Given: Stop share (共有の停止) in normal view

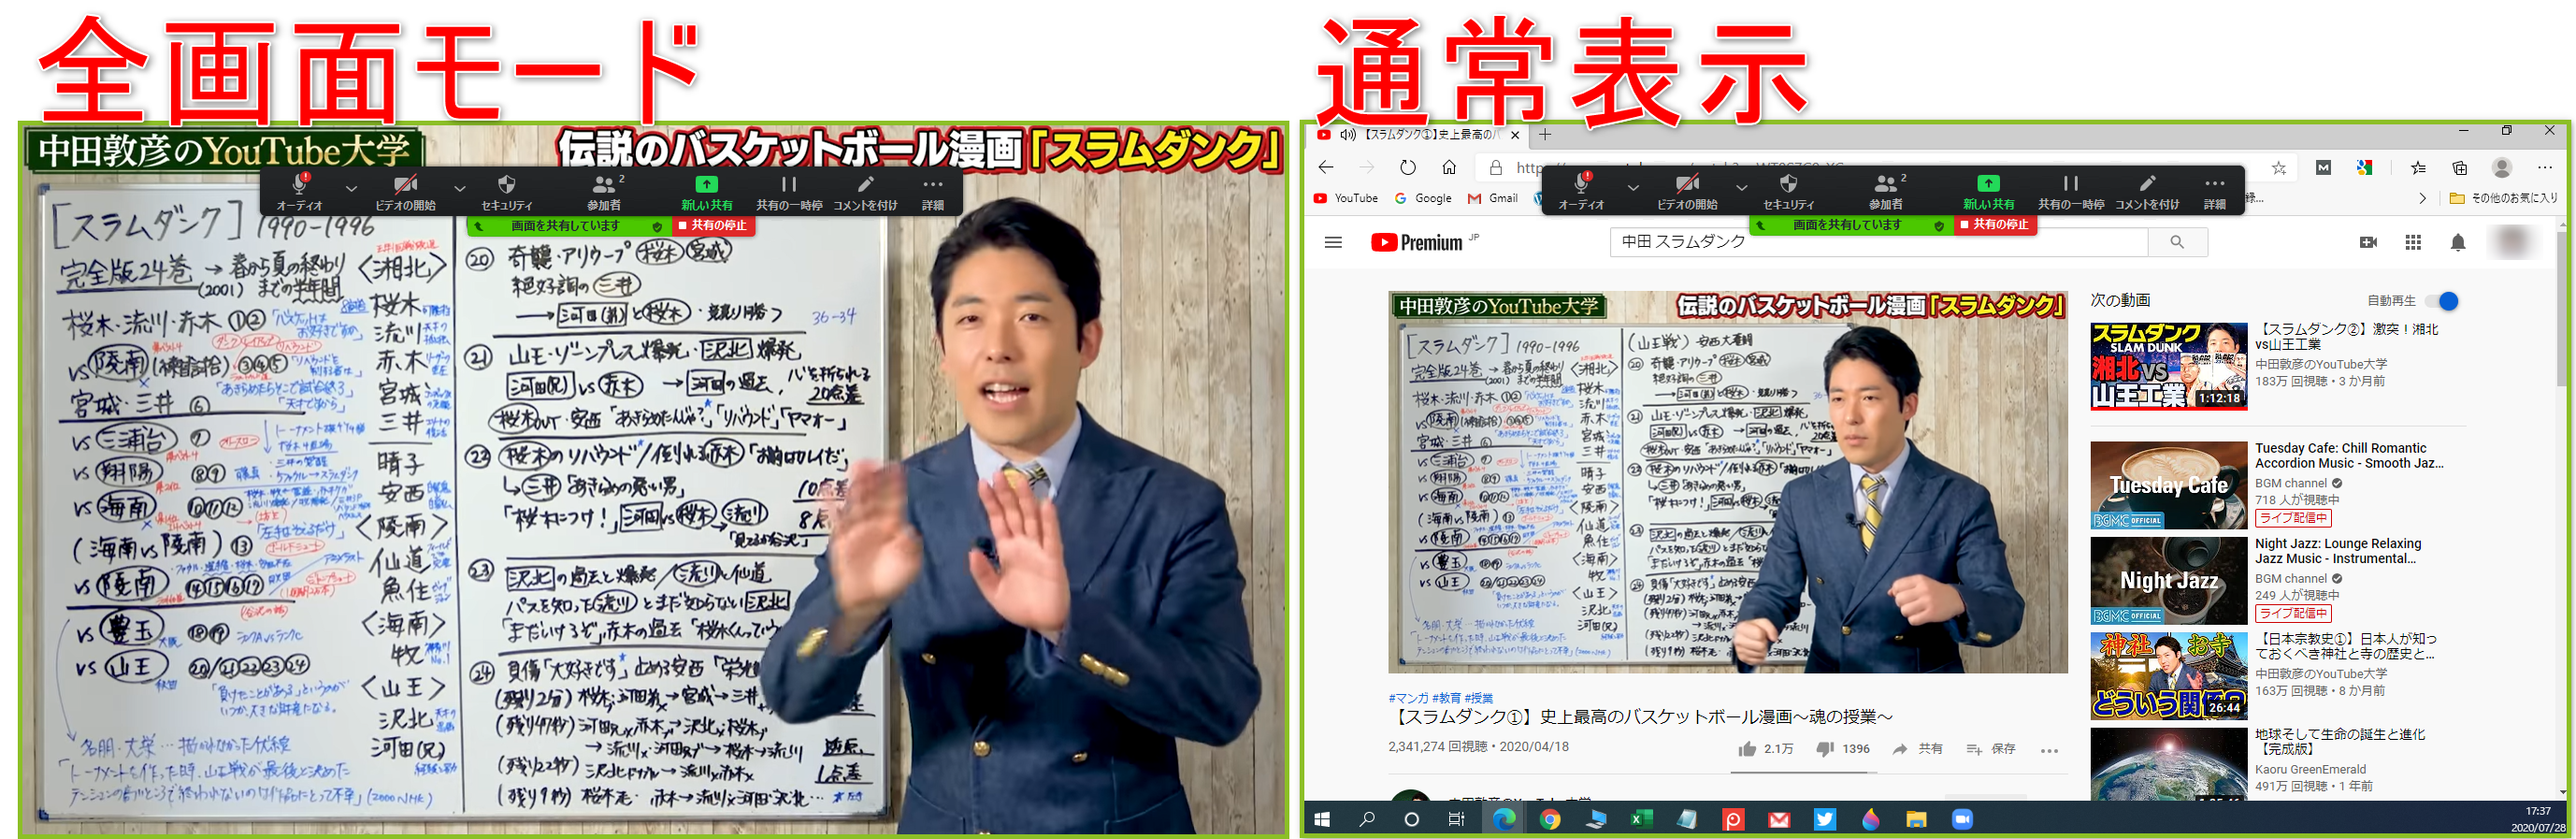Looking at the screenshot, I should pyautogui.click(x=1995, y=225).
